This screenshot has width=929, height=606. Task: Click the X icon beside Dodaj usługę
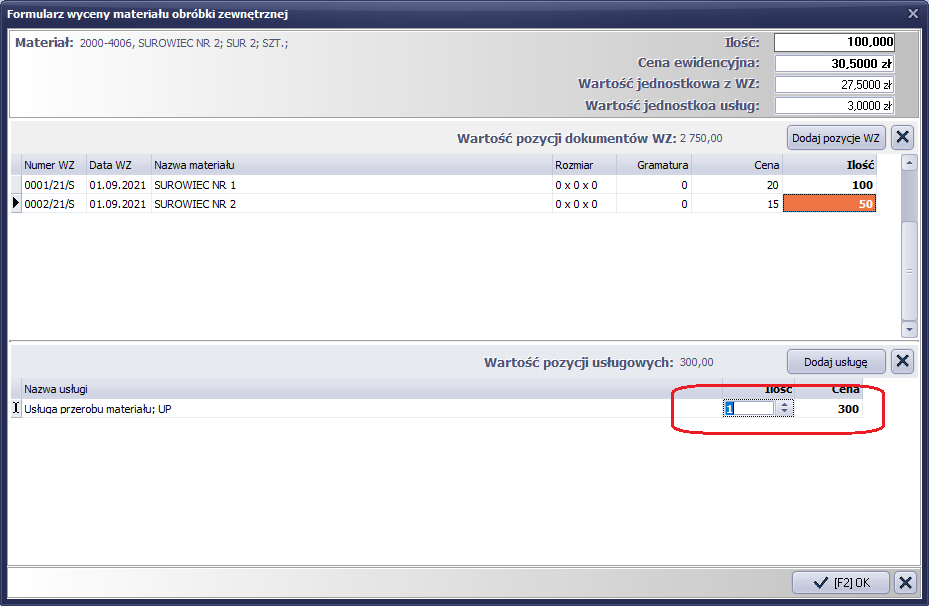click(902, 361)
